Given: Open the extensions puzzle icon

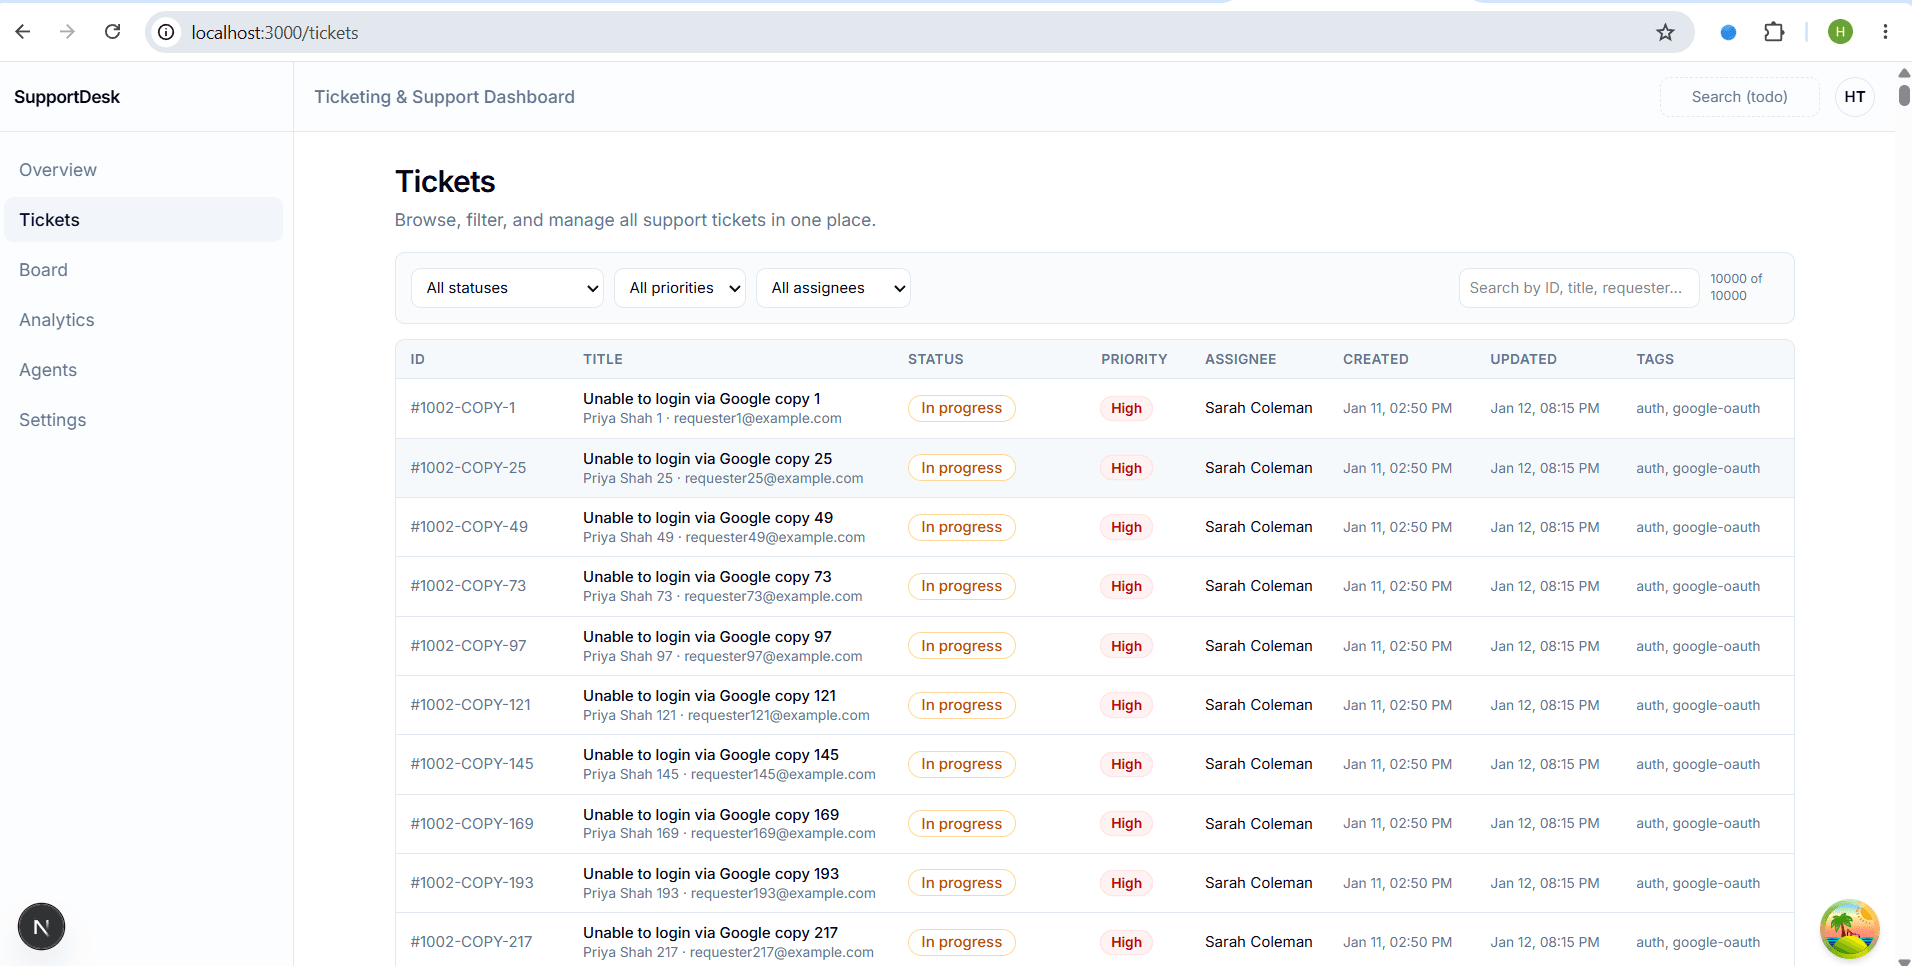Looking at the screenshot, I should [x=1774, y=32].
